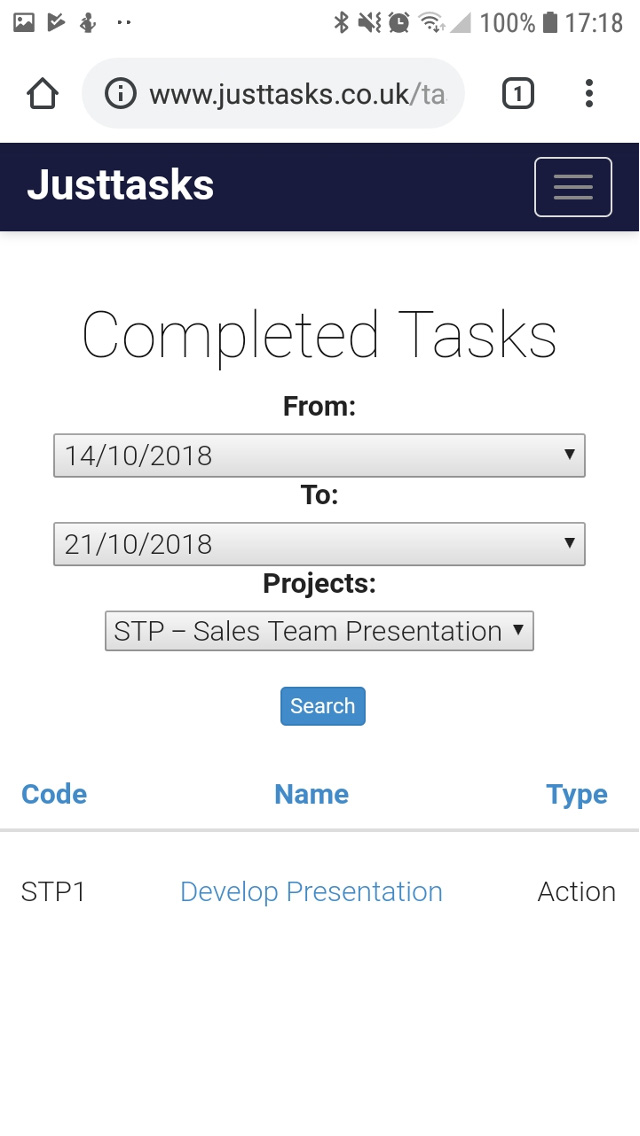This screenshot has width=640, height=1136.
Task: Tap the Bluetooth status bar icon
Action: [x=341, y=22]
